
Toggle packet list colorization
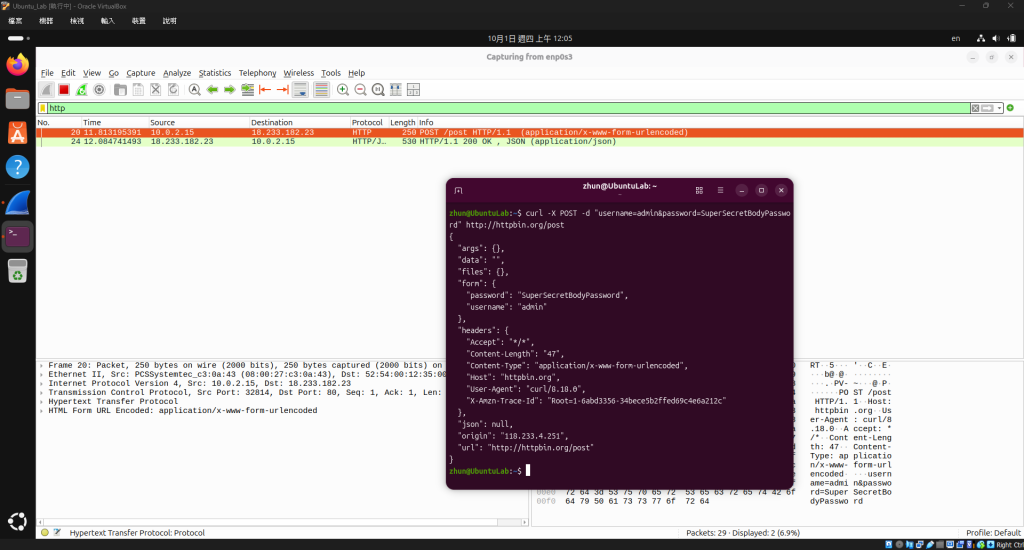point(321,89)
